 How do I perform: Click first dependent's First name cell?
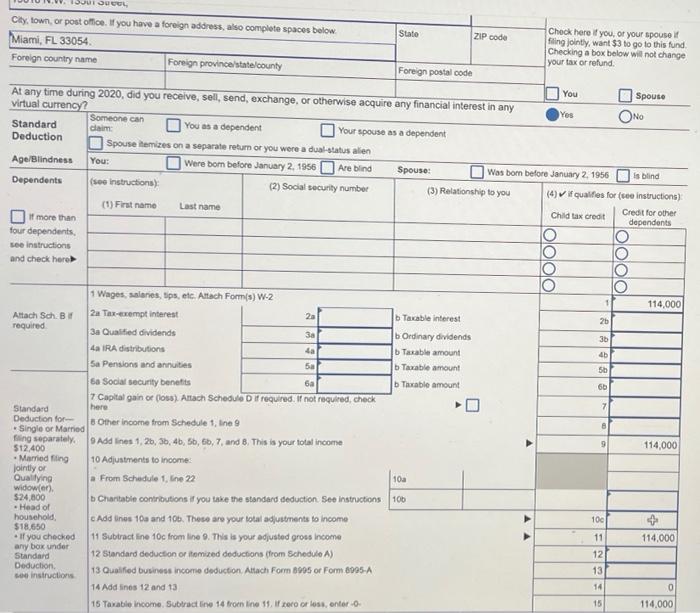click(x=126, y=225)
